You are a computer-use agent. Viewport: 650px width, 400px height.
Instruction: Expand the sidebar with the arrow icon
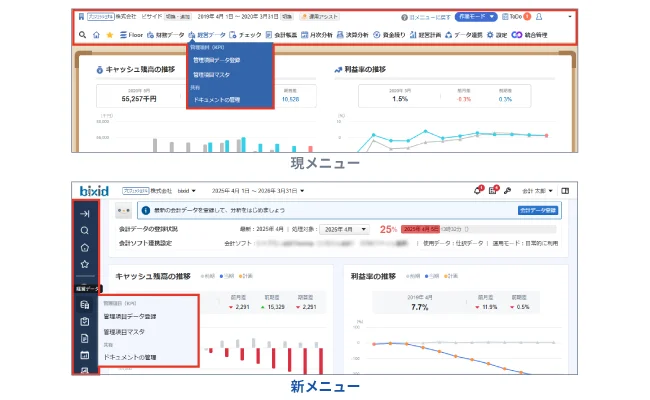click(x=85, y=214)
